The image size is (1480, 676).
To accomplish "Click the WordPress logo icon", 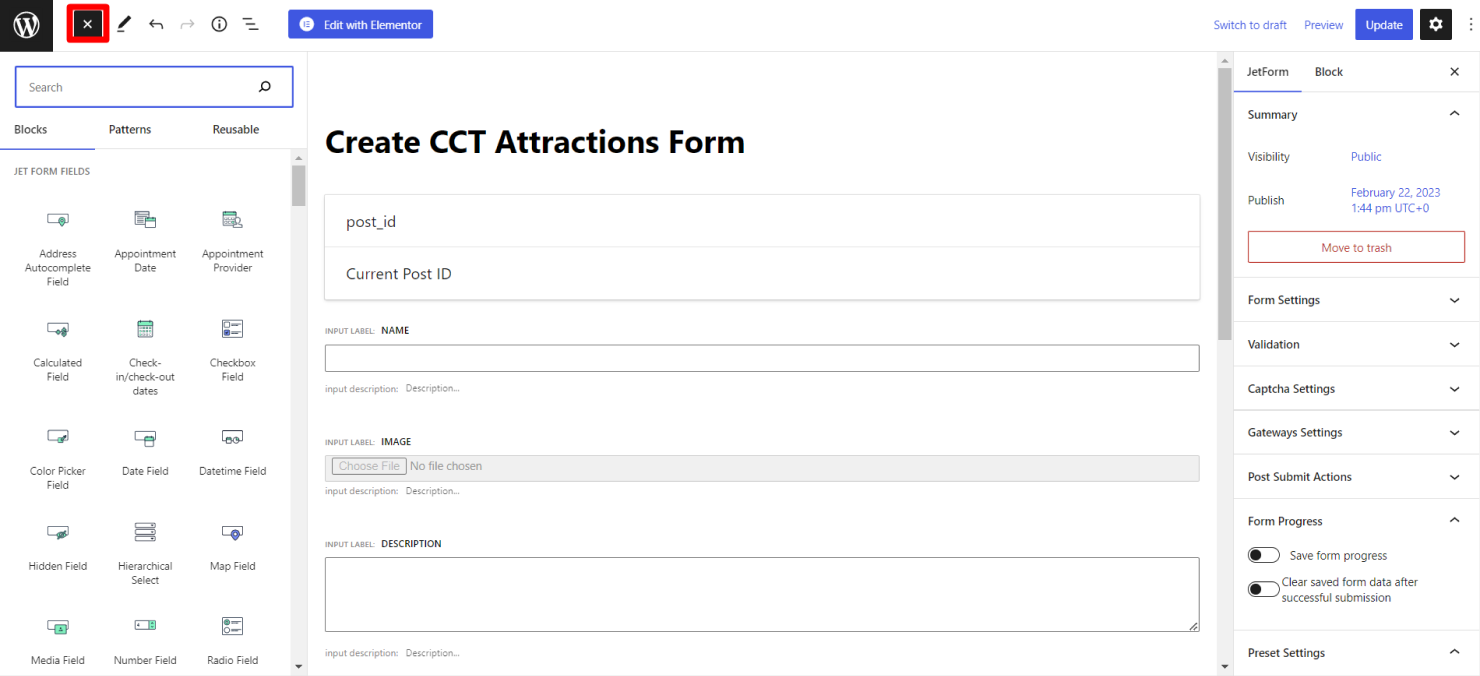I will [x=26, y=25].
